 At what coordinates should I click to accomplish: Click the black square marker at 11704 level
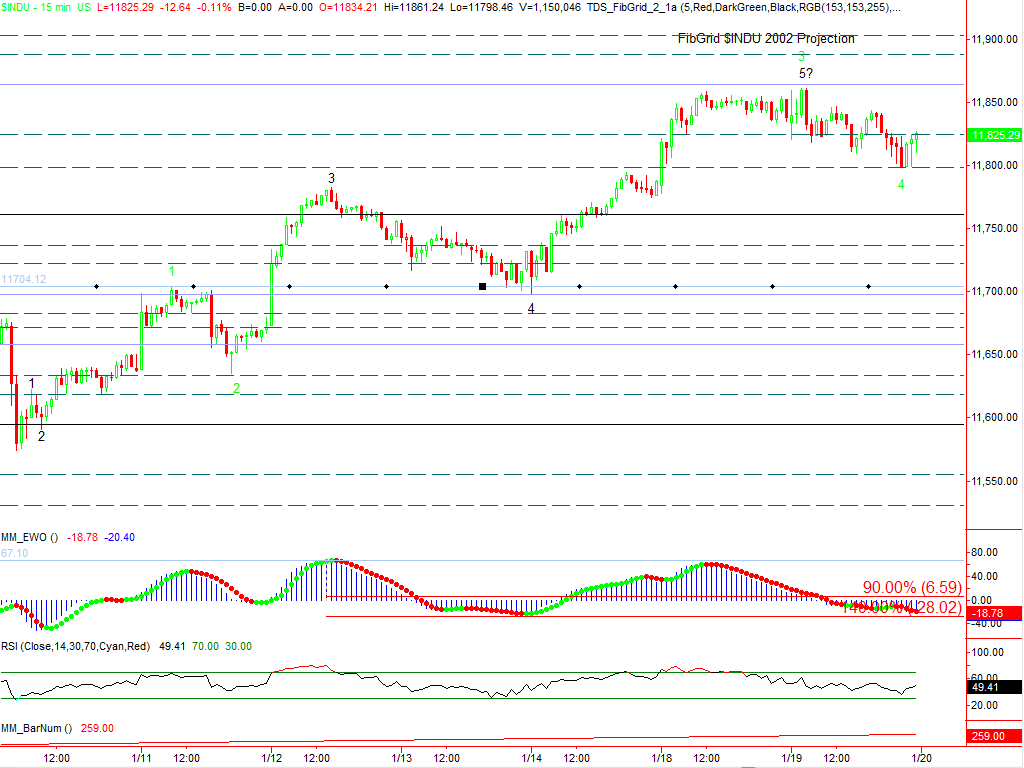coord(483,287)
